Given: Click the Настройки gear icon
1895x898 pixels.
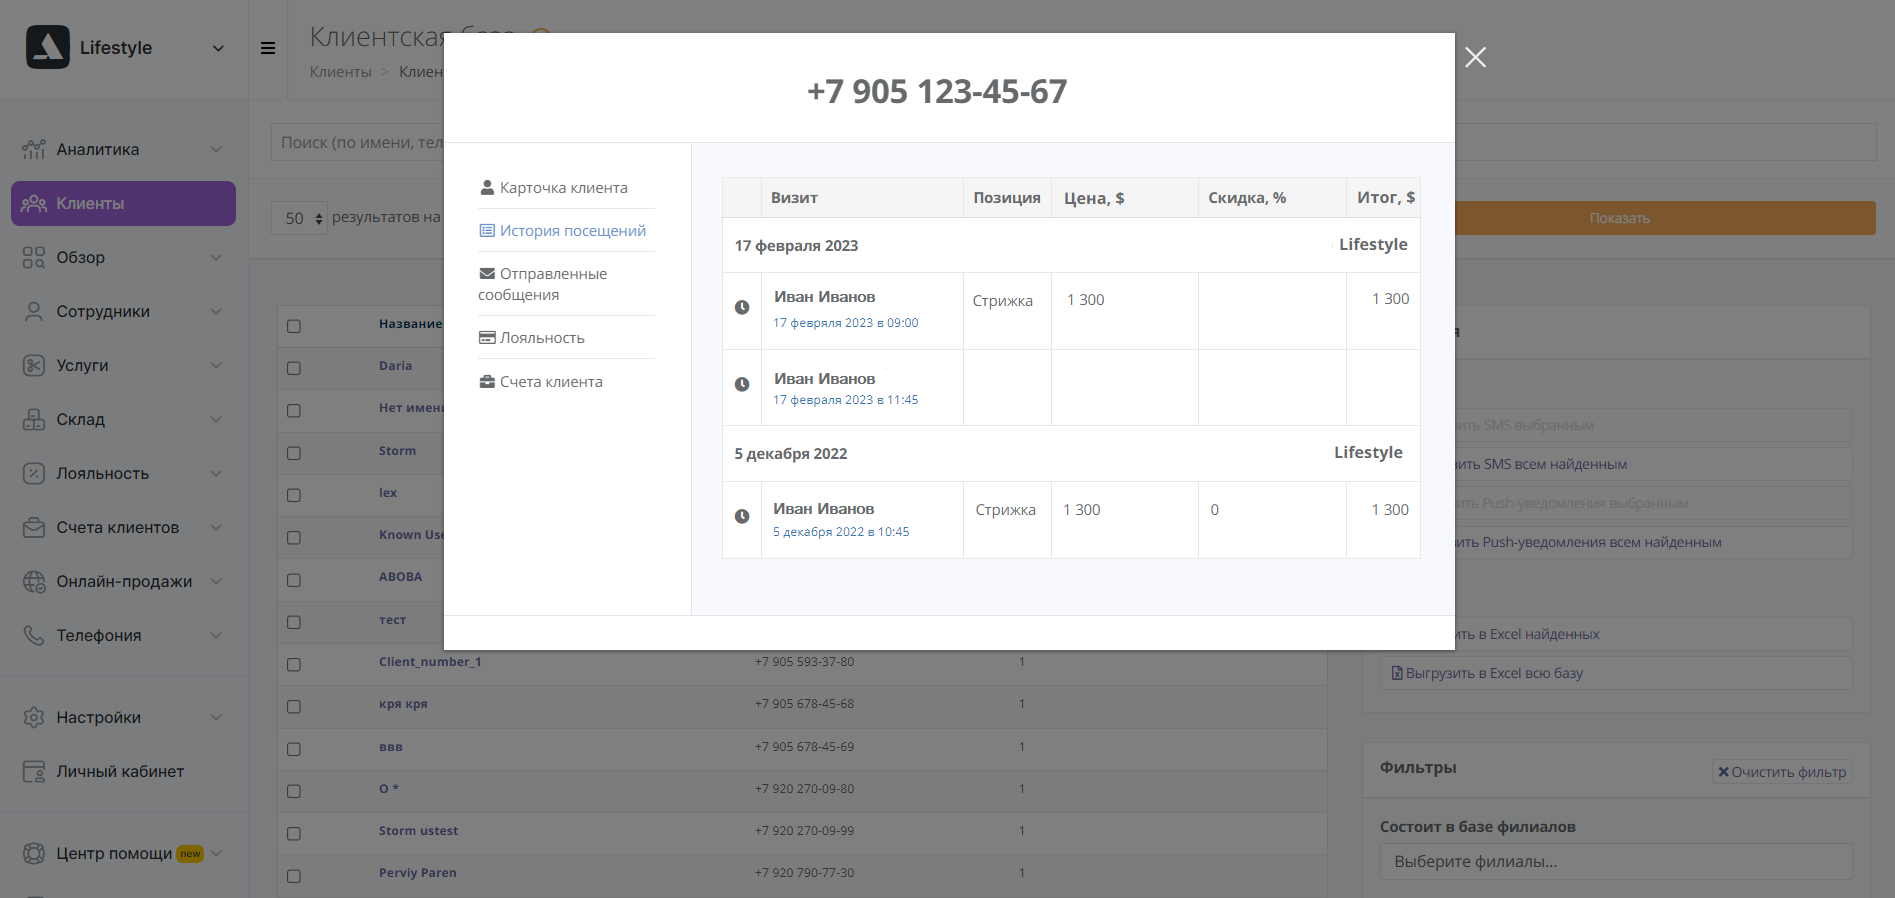Looking at the screenshot, I should (x=34, y=718).
